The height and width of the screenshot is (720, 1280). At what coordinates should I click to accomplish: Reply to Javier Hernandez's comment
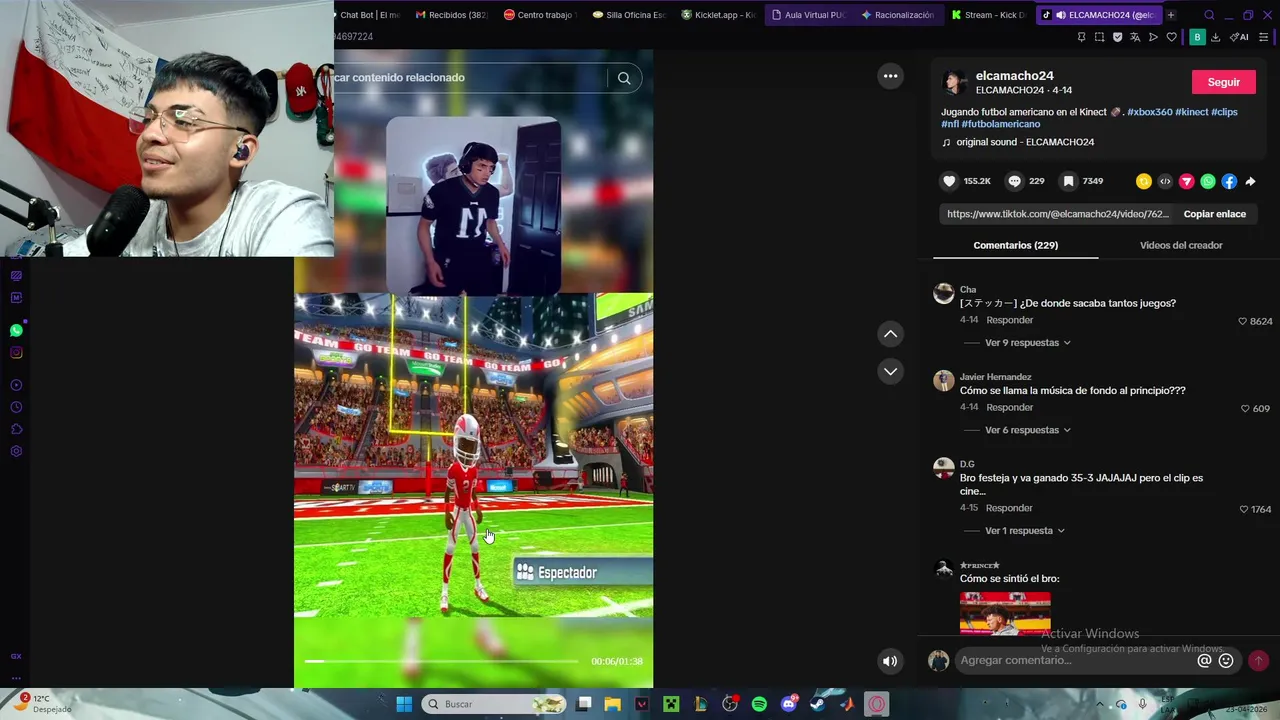pos(1010,407)
